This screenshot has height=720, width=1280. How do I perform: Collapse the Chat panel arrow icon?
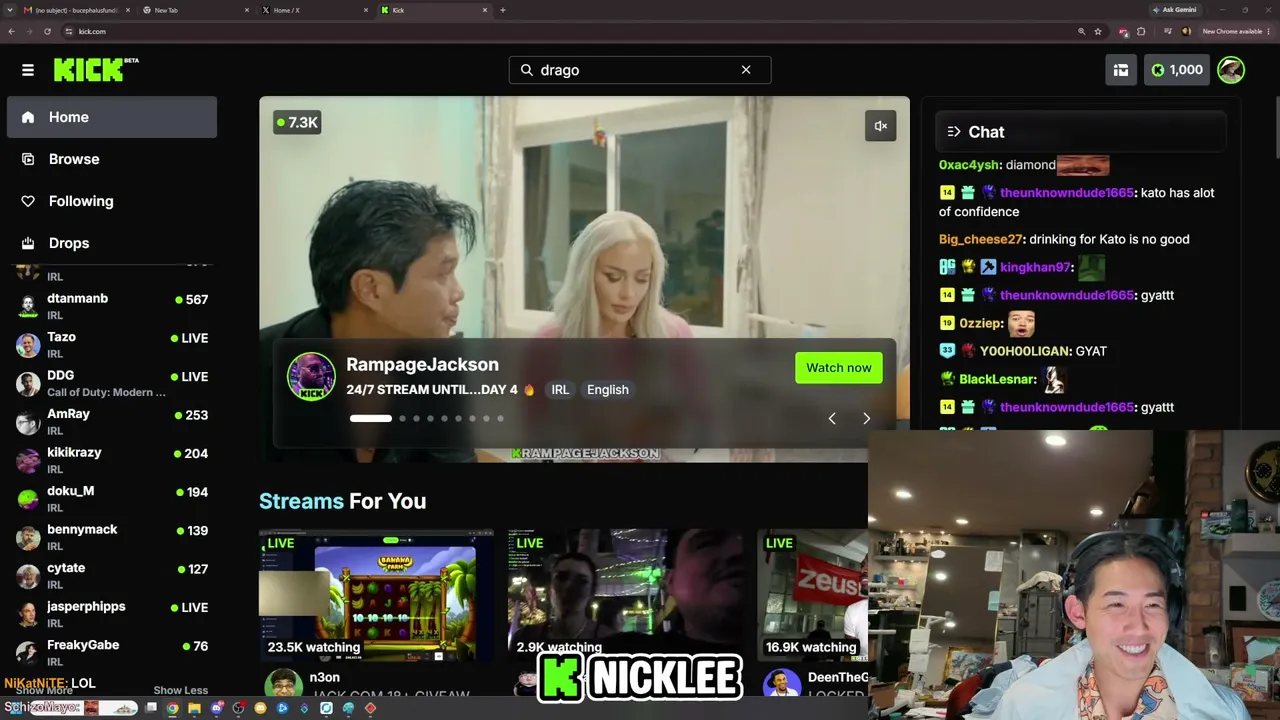coord(954,132)
